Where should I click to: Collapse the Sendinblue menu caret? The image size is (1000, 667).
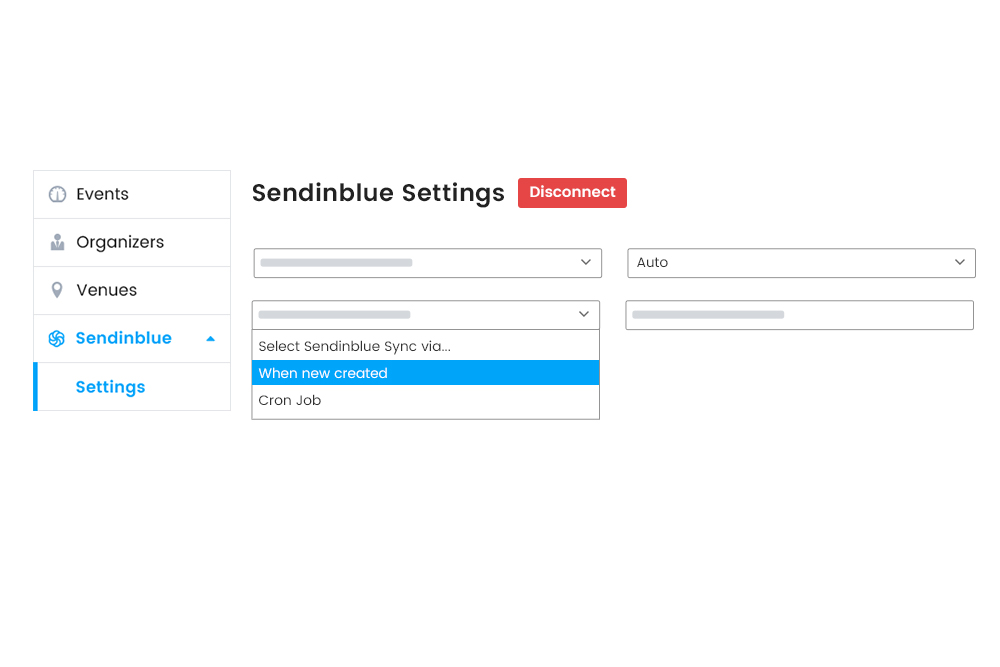(x=210, y=339)
